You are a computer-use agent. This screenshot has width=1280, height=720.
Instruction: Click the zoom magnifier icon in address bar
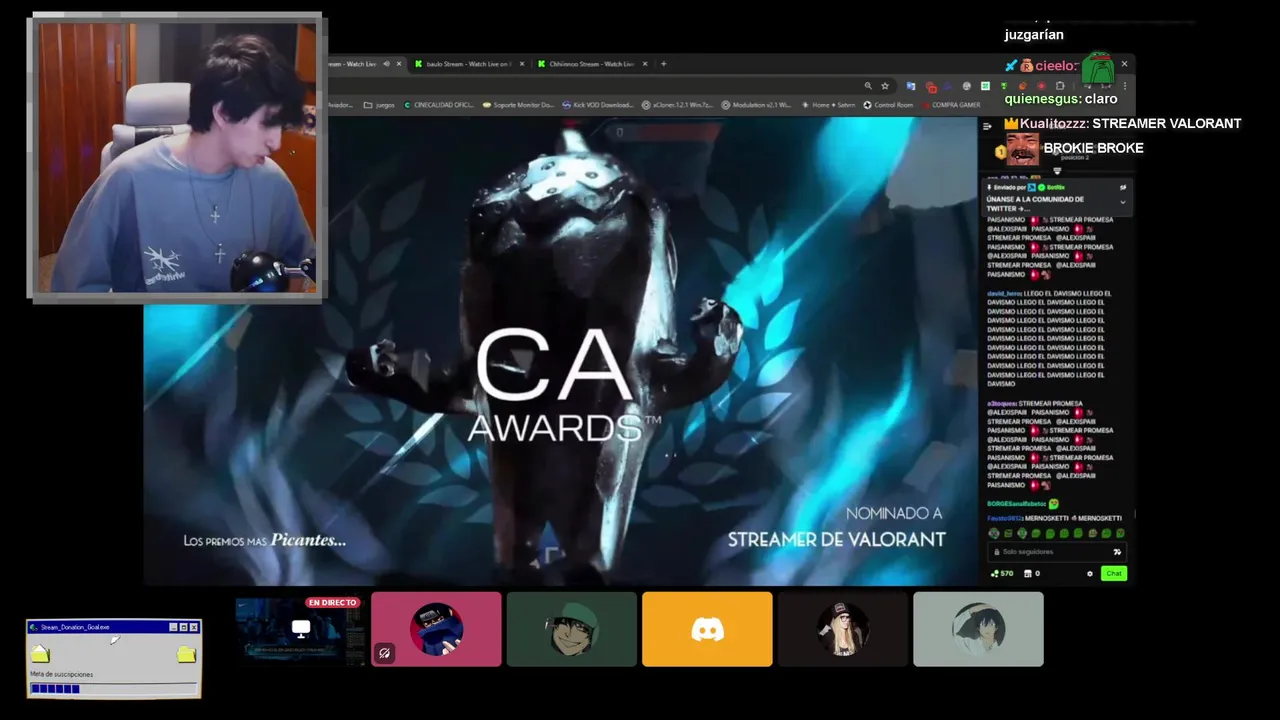pos(868,86)
